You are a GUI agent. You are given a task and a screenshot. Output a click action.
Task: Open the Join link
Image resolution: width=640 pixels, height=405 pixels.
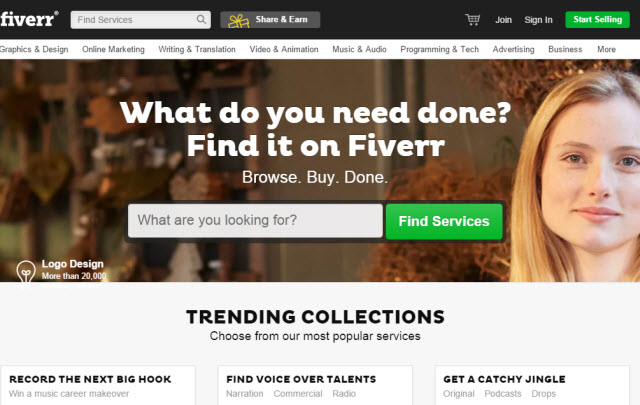click(x=503, y=20)
